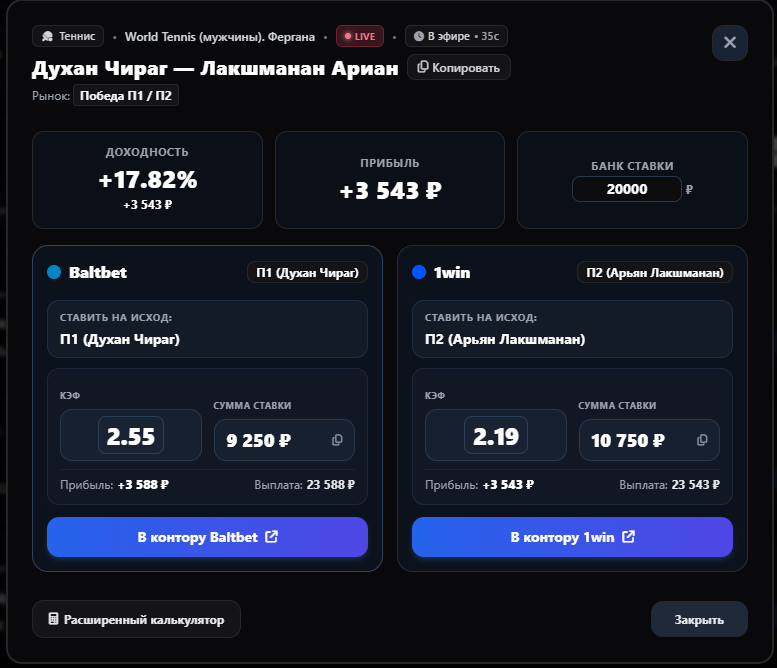Click the Baltbet profit +3 588 ₽
Viewport: 777px width, 668px height.
143,485
